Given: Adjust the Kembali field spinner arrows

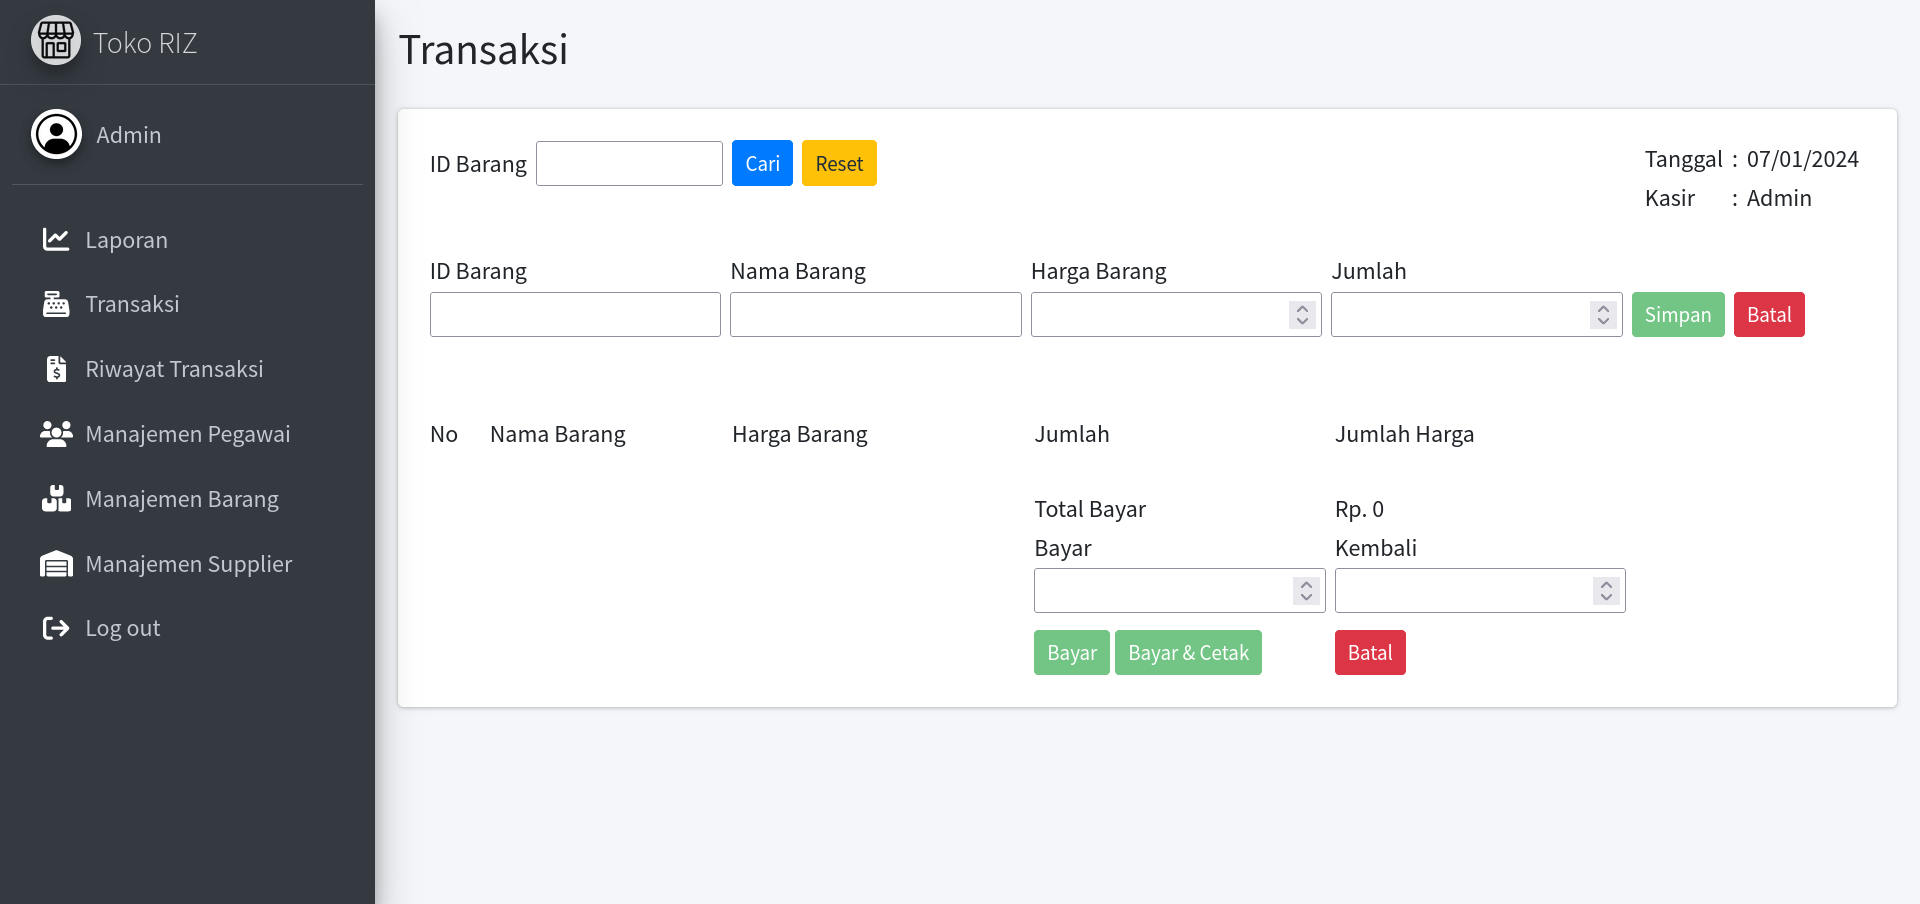Looking at the screenshot, I should coord(1606,591).
